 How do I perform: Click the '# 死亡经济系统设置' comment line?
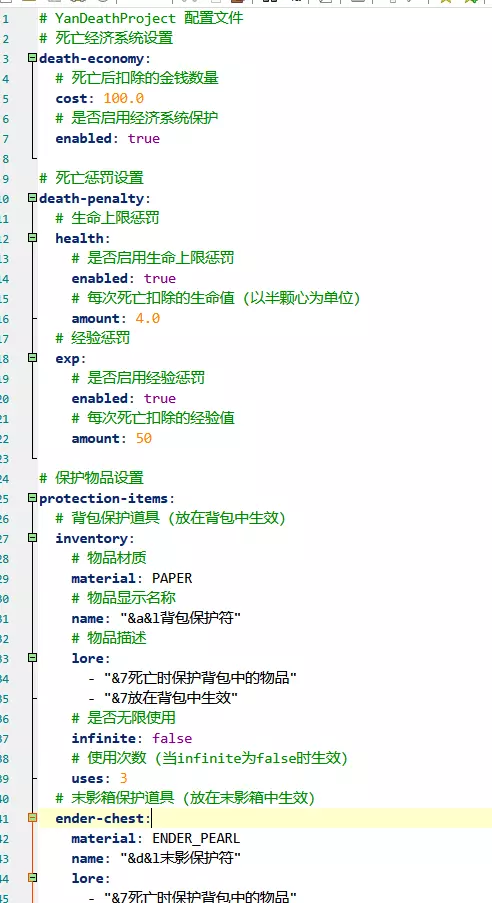pos(106,39)
